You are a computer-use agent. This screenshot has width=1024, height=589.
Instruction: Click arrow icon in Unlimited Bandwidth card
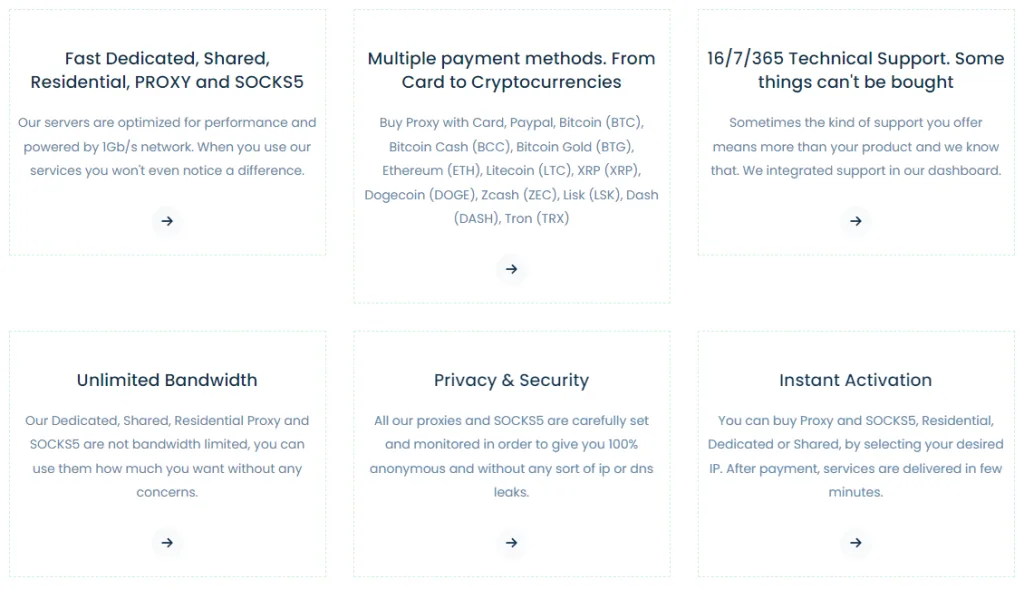(167, 543)
